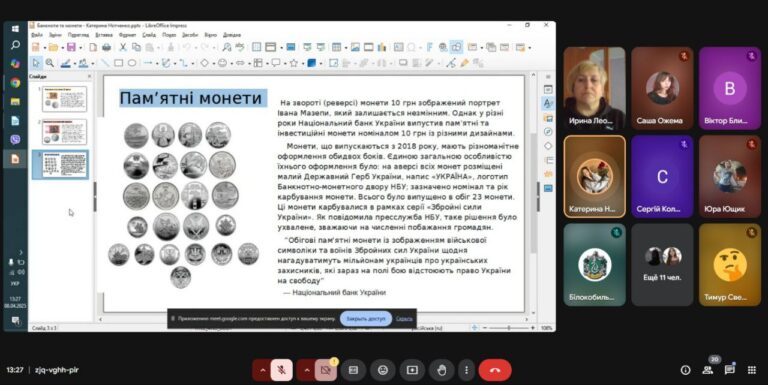Screen dimensions: 768x385
Task: Send a reaction with emoji button
Action: pos(383,370)
